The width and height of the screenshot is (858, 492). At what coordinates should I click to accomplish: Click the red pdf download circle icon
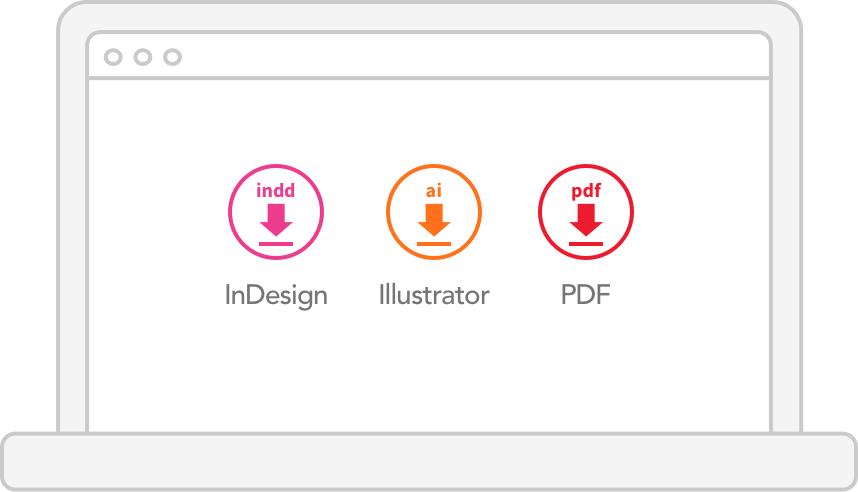click(586, 212)
